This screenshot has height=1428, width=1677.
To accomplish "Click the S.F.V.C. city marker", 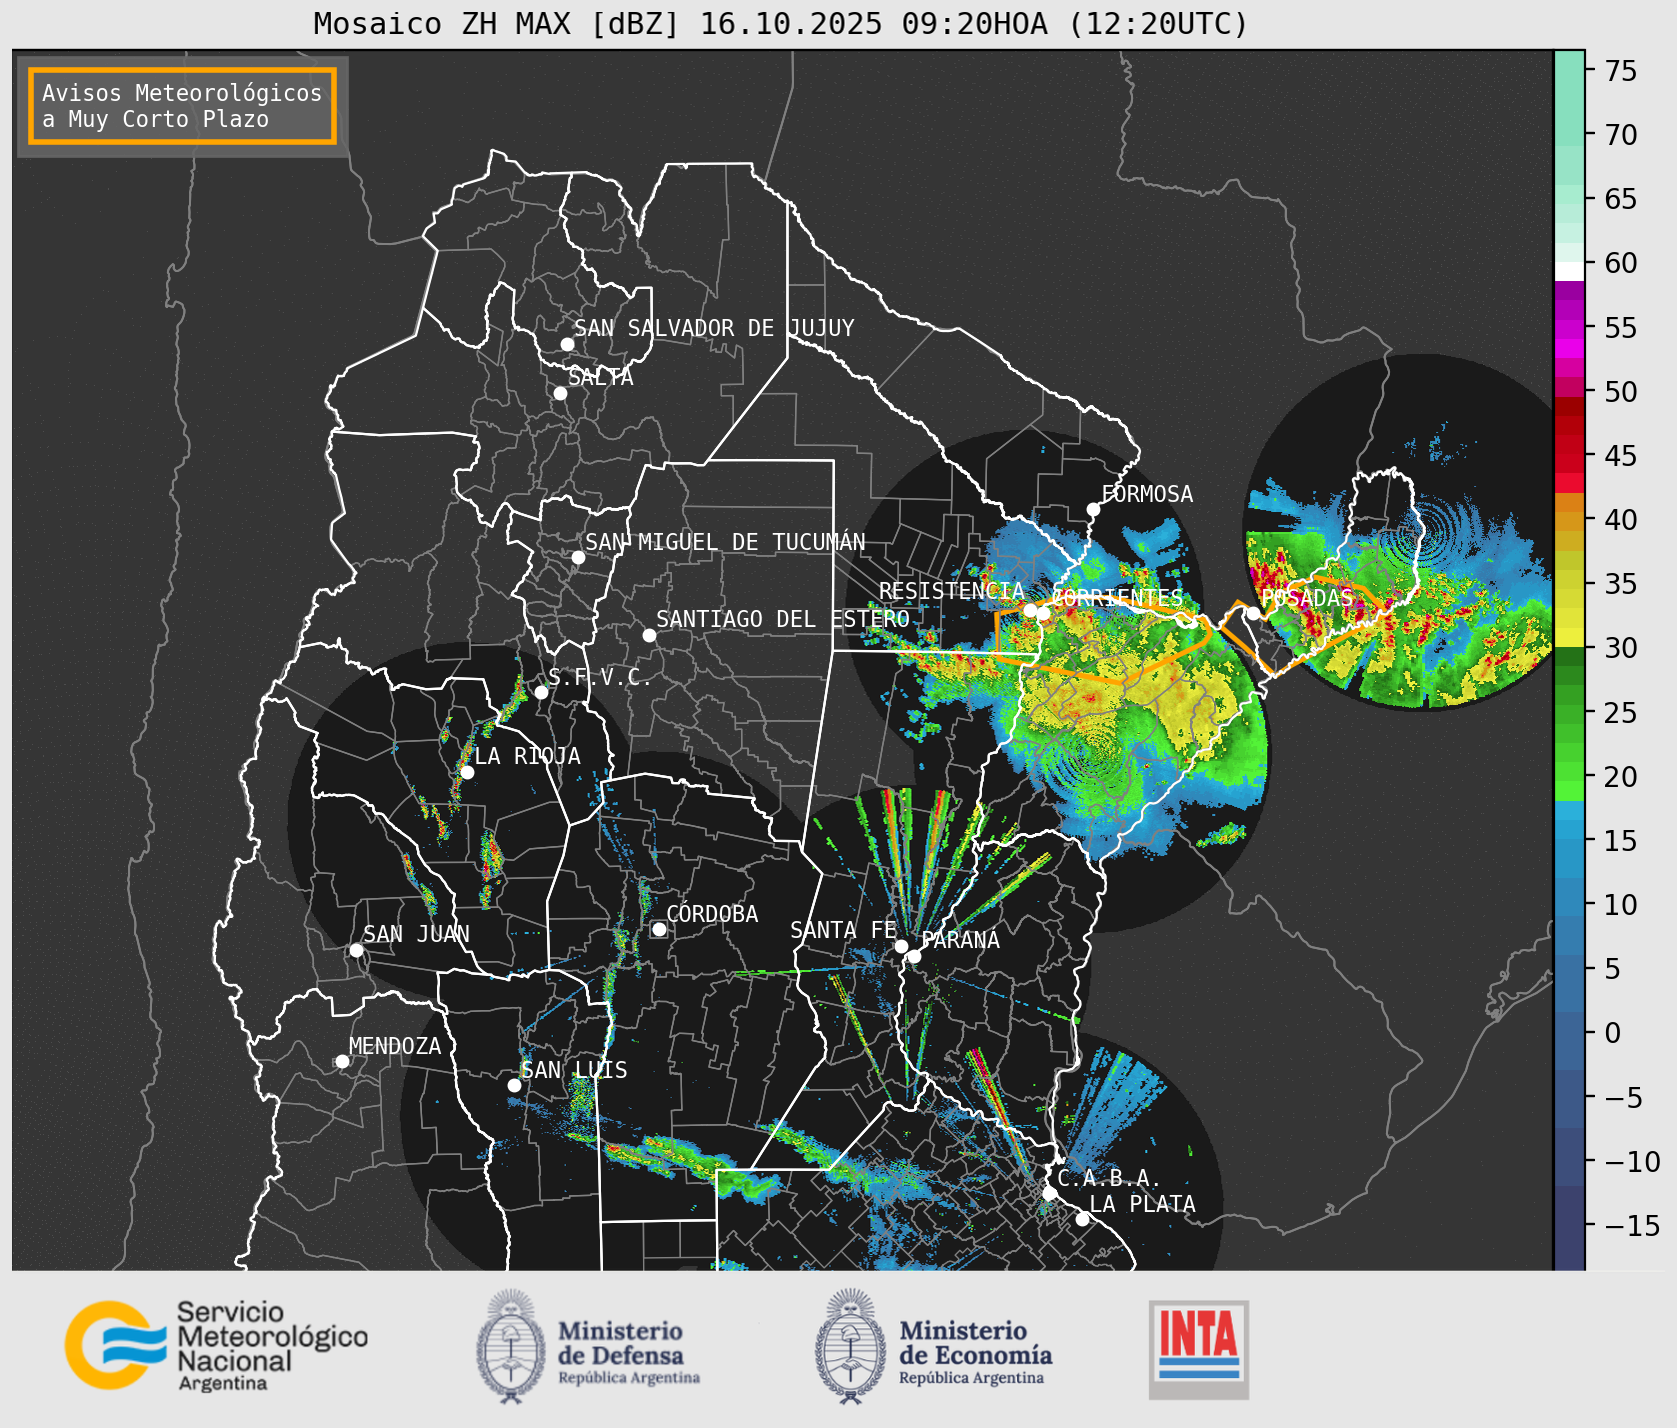I will [x=541, y=692].
